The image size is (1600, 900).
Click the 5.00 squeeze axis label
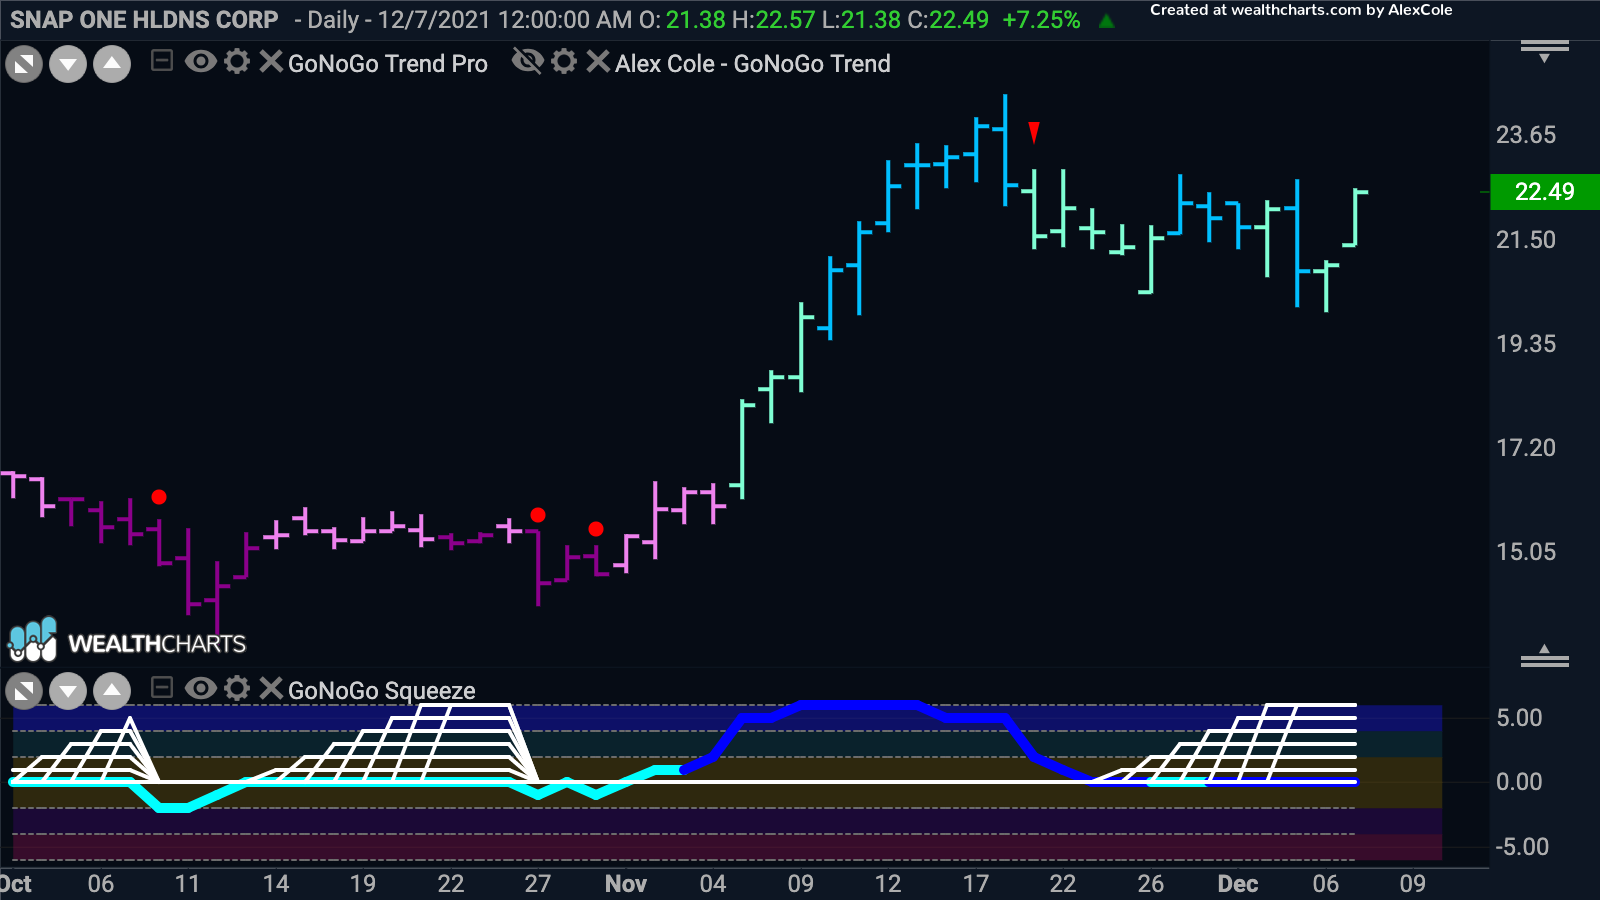(1519, 718)
